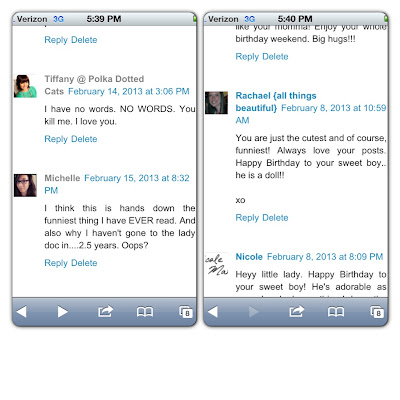Click Tiffany's avatar thumbnail

coord(25,86)
